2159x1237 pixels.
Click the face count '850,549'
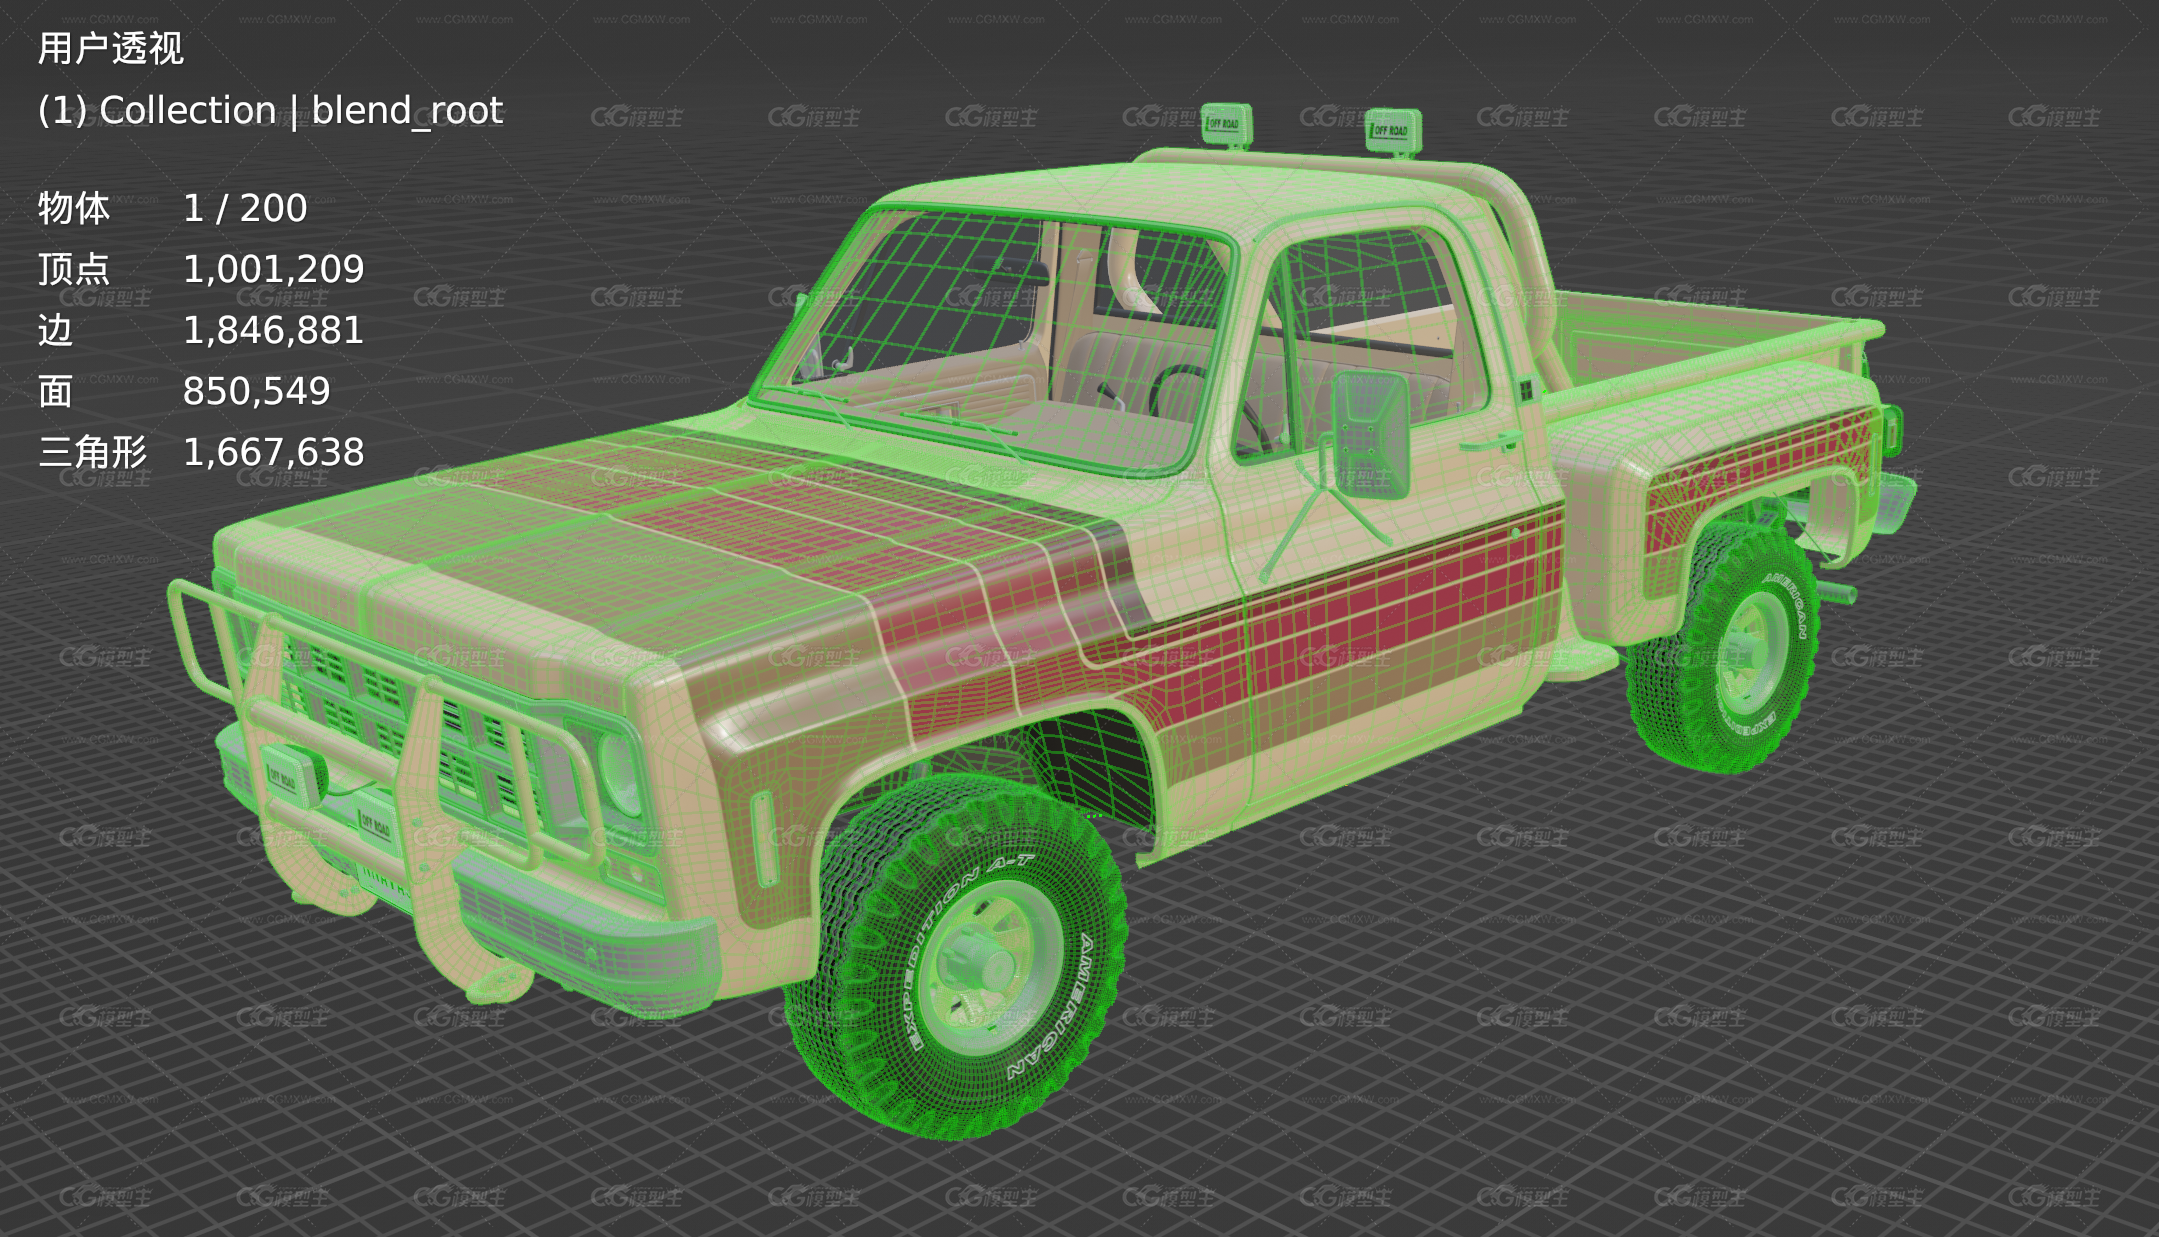[256, 391]
